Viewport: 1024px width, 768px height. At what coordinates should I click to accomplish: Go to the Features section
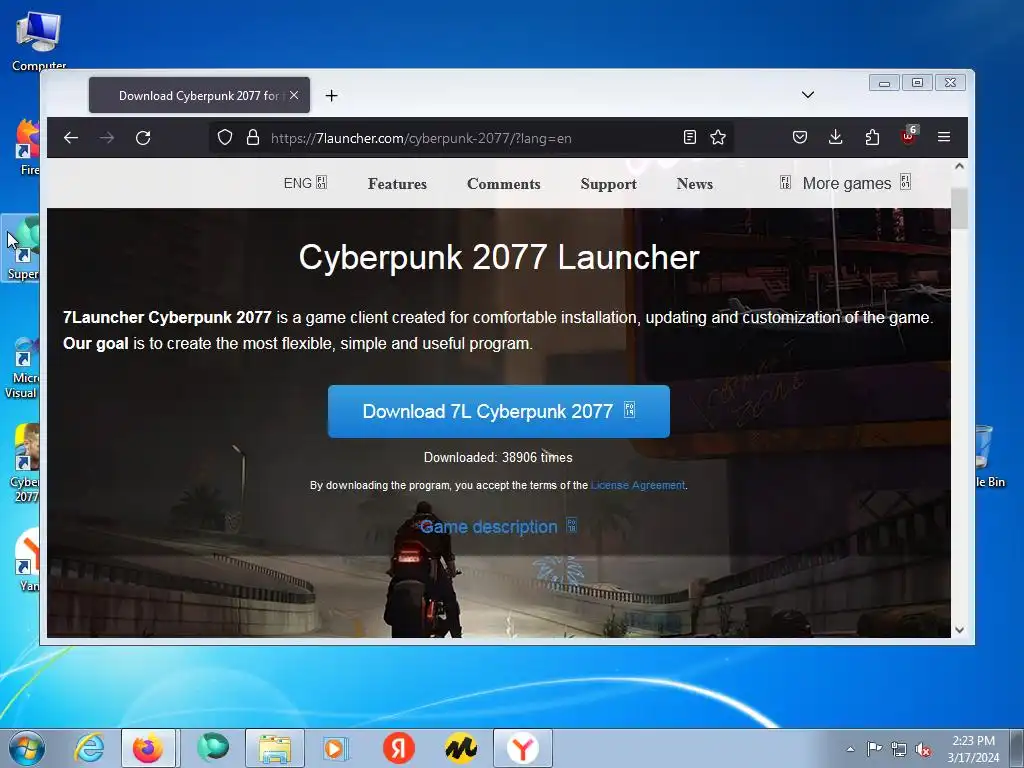(x=397, y=184)
